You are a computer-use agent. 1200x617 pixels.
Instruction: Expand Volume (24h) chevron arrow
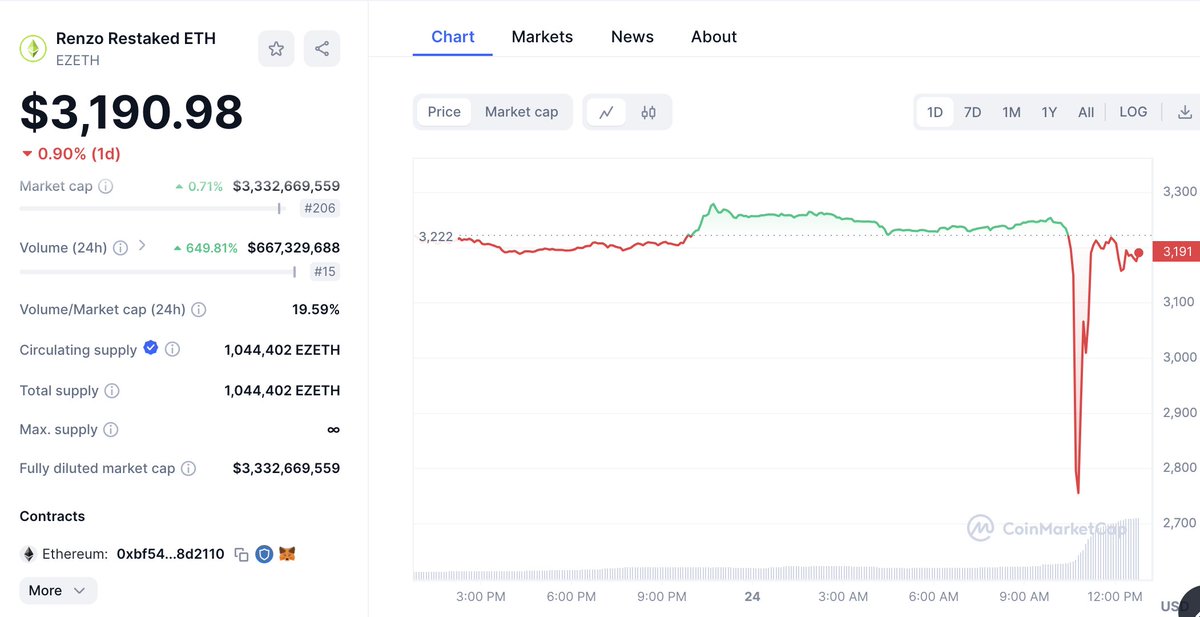(x=142, y=245)
